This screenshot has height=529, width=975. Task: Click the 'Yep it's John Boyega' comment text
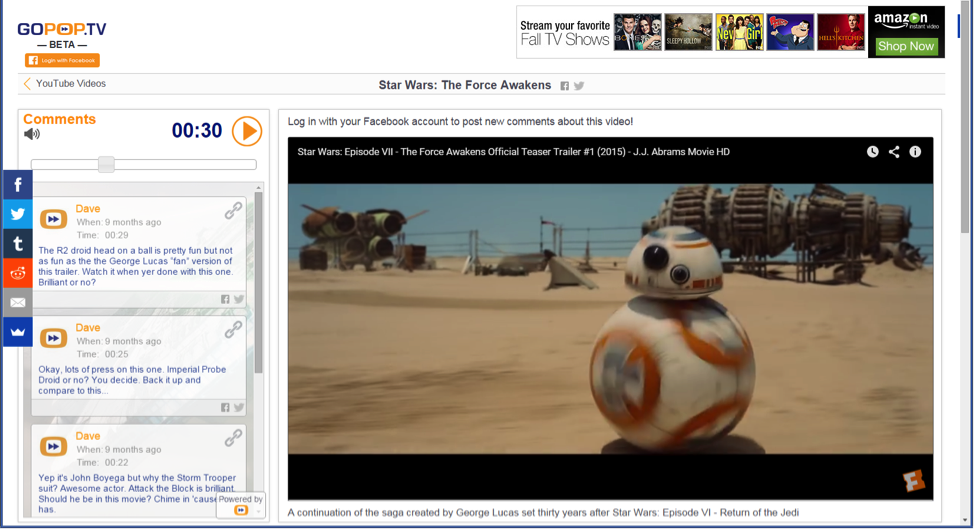[137, 494]
